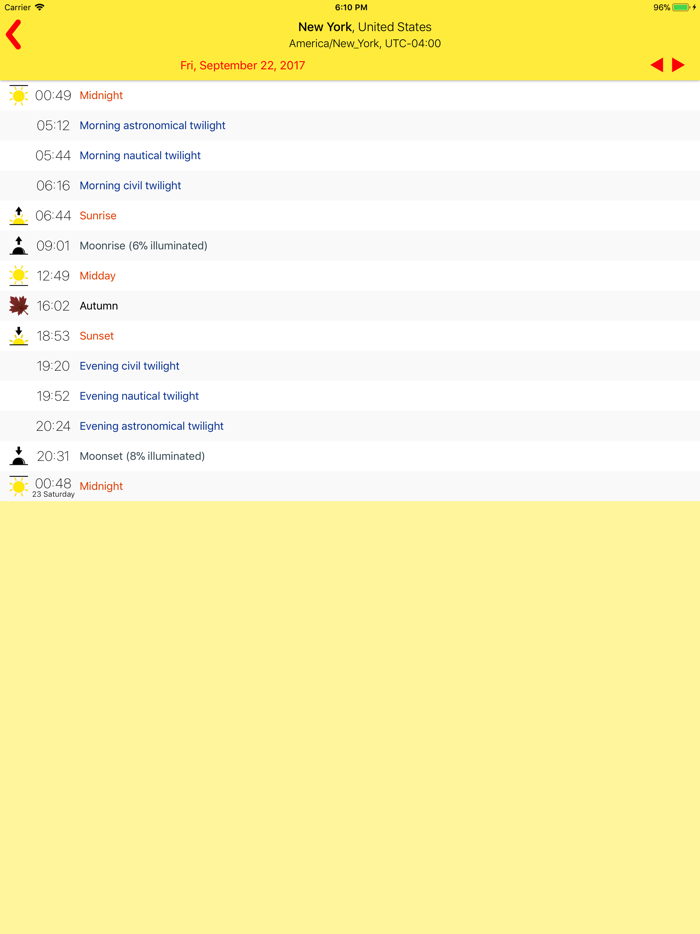This screenshot has height=934, width=700.
Task: Tap the 16:02 time value
Action: pyautogui.click(x=53, y=306)
